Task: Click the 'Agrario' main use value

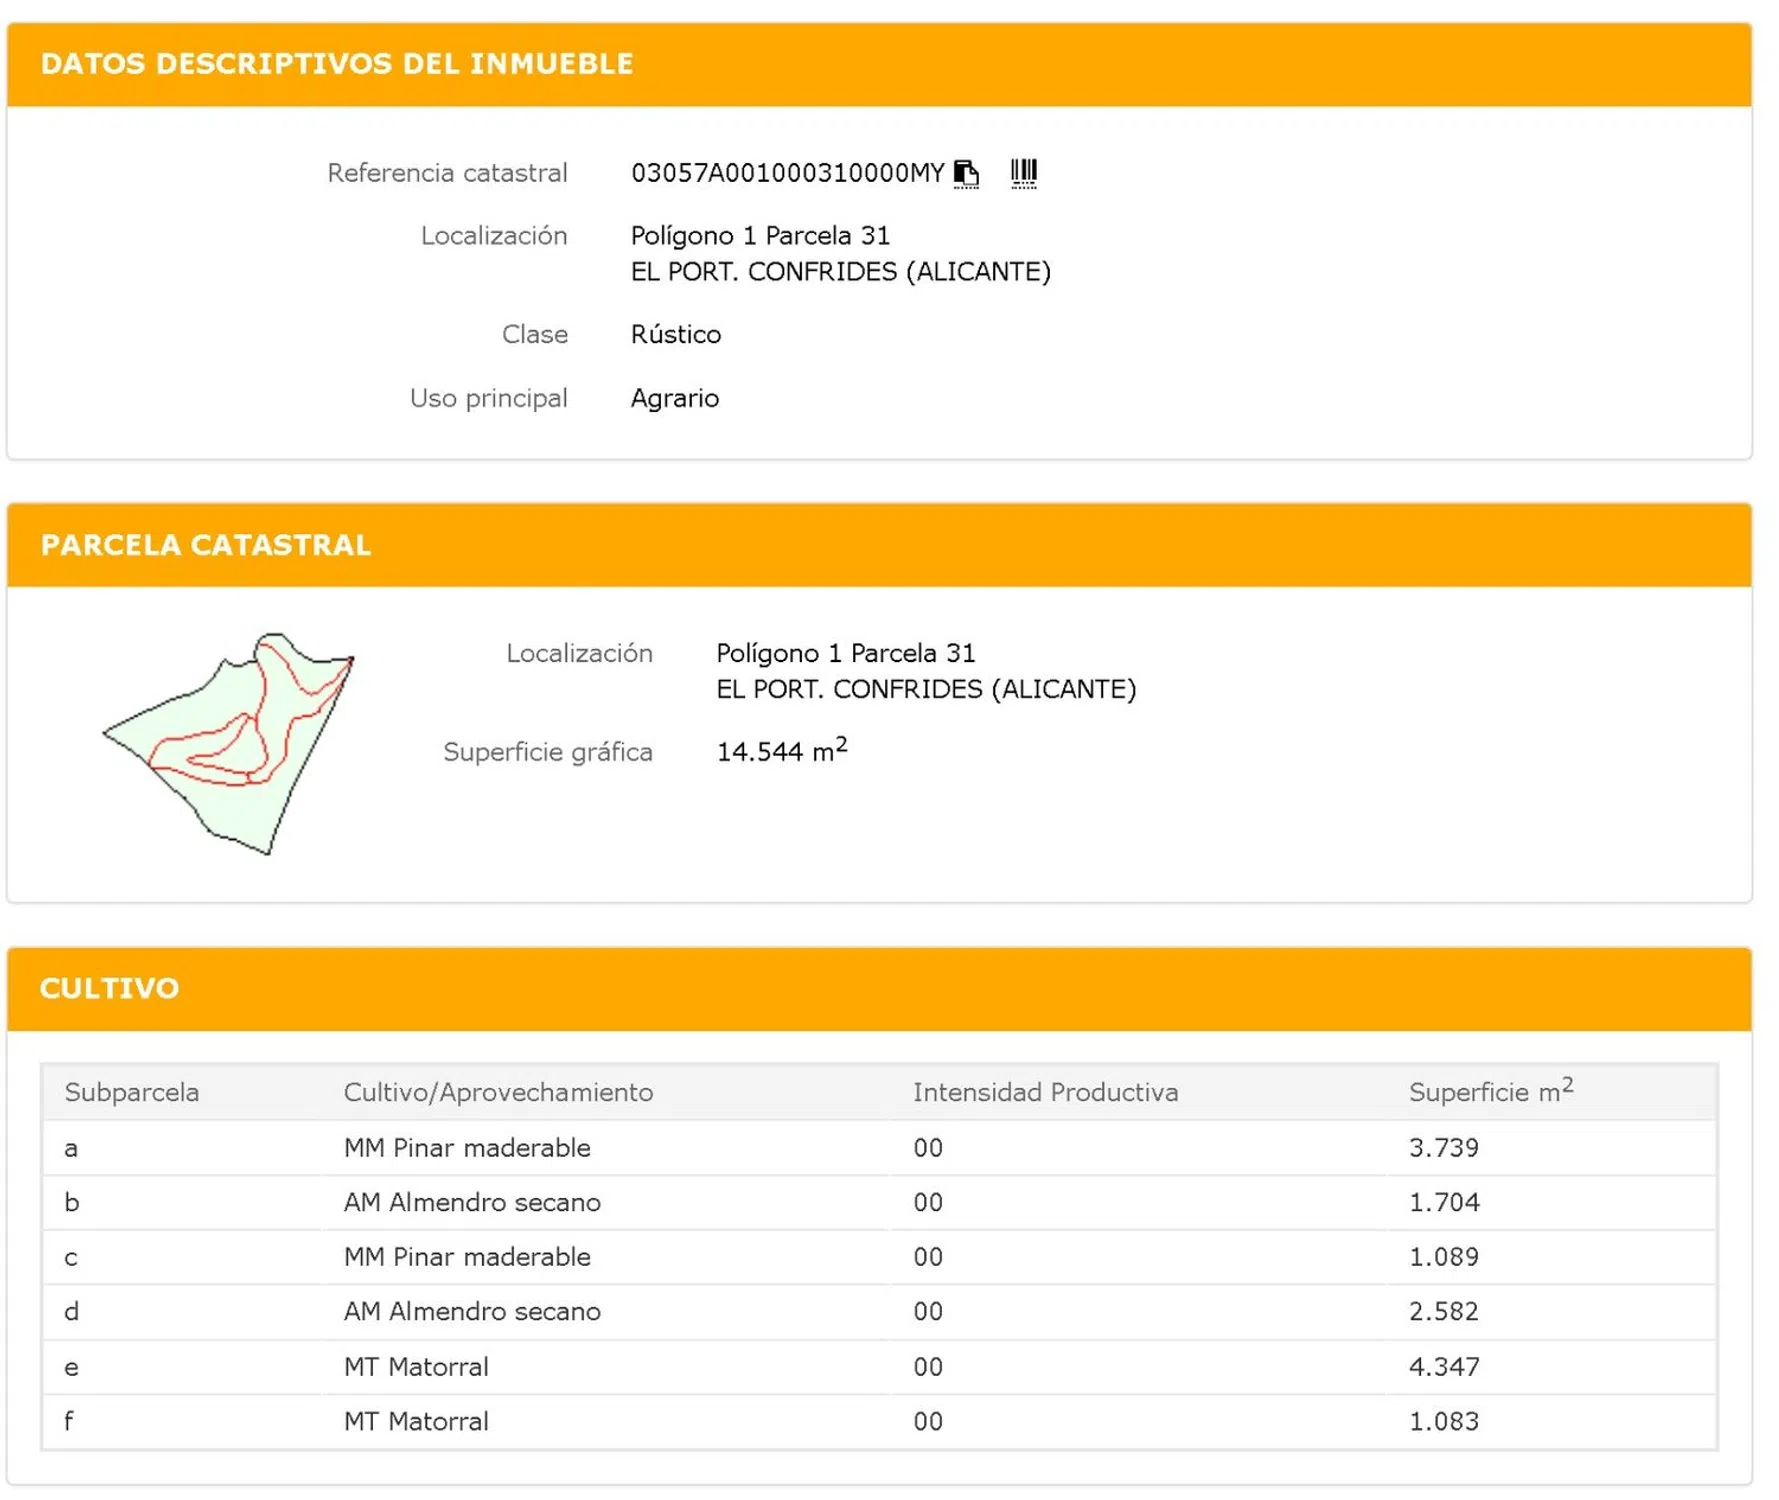Action: coord(674,398)
